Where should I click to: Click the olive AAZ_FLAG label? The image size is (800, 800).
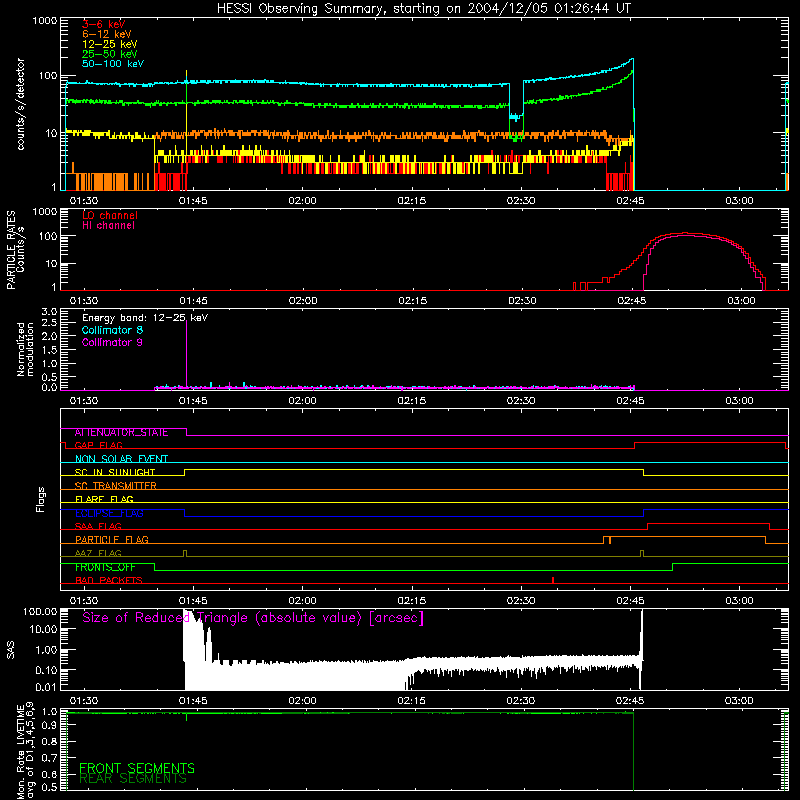98,553
